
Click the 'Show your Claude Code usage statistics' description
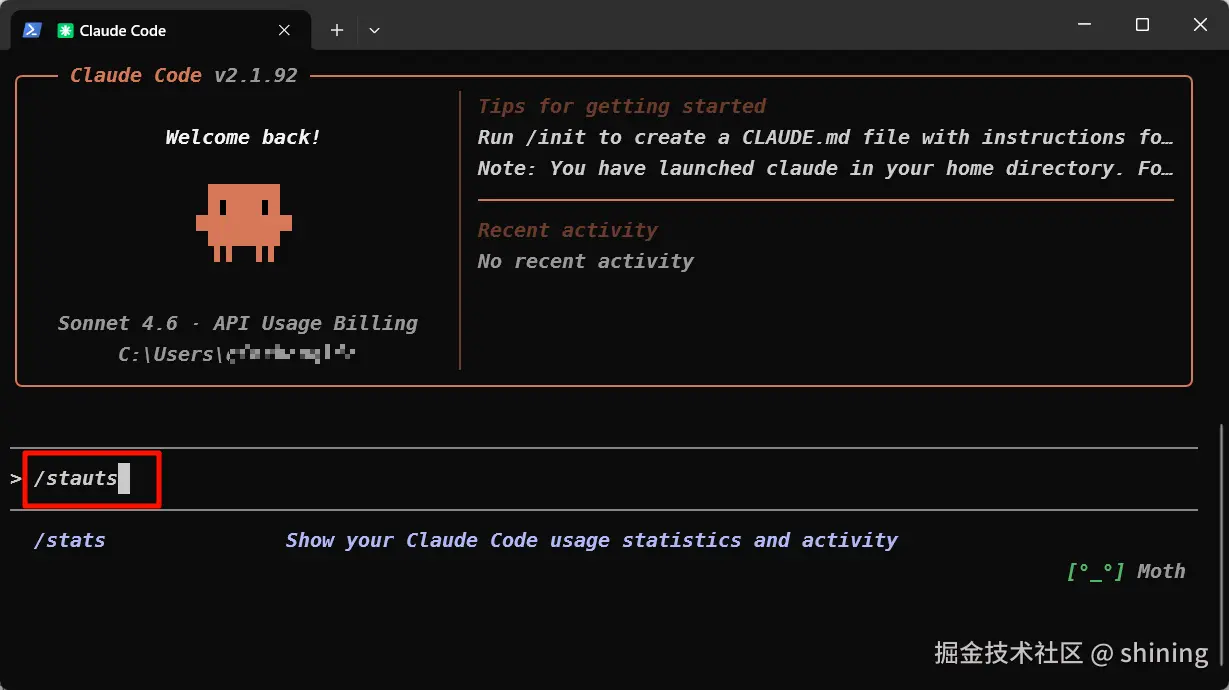[591, 540]
